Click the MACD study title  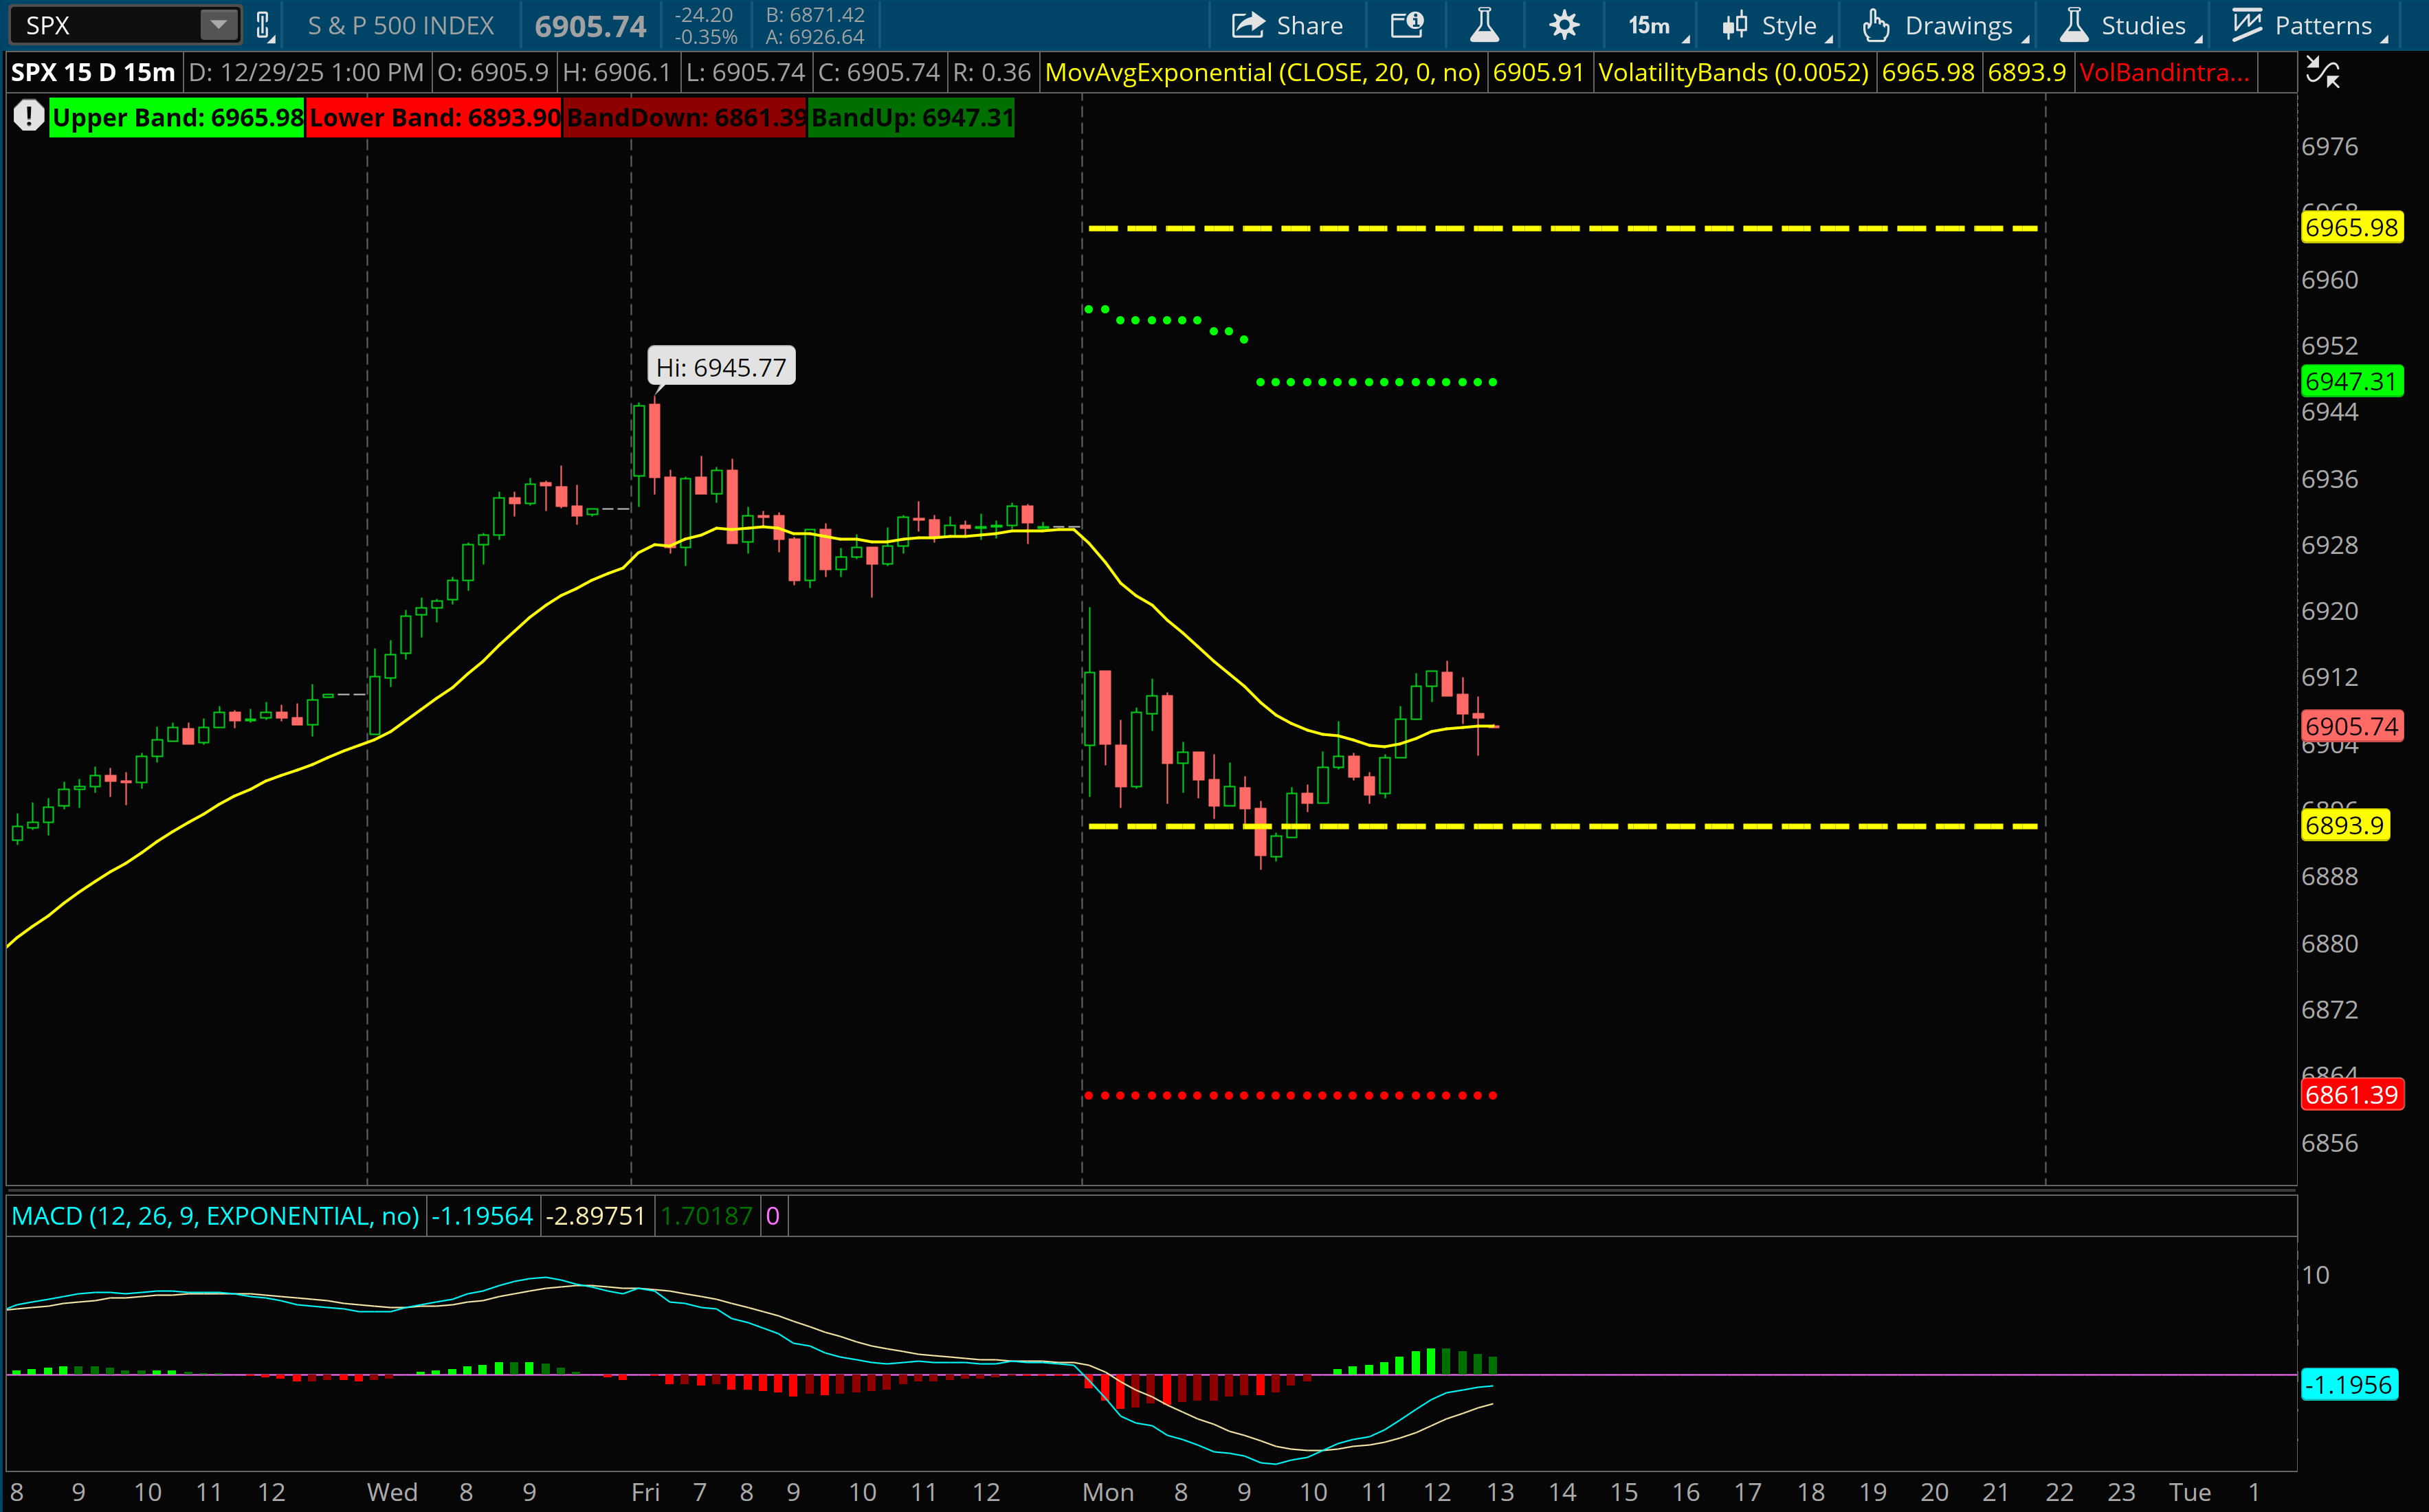coord(215,1216)
